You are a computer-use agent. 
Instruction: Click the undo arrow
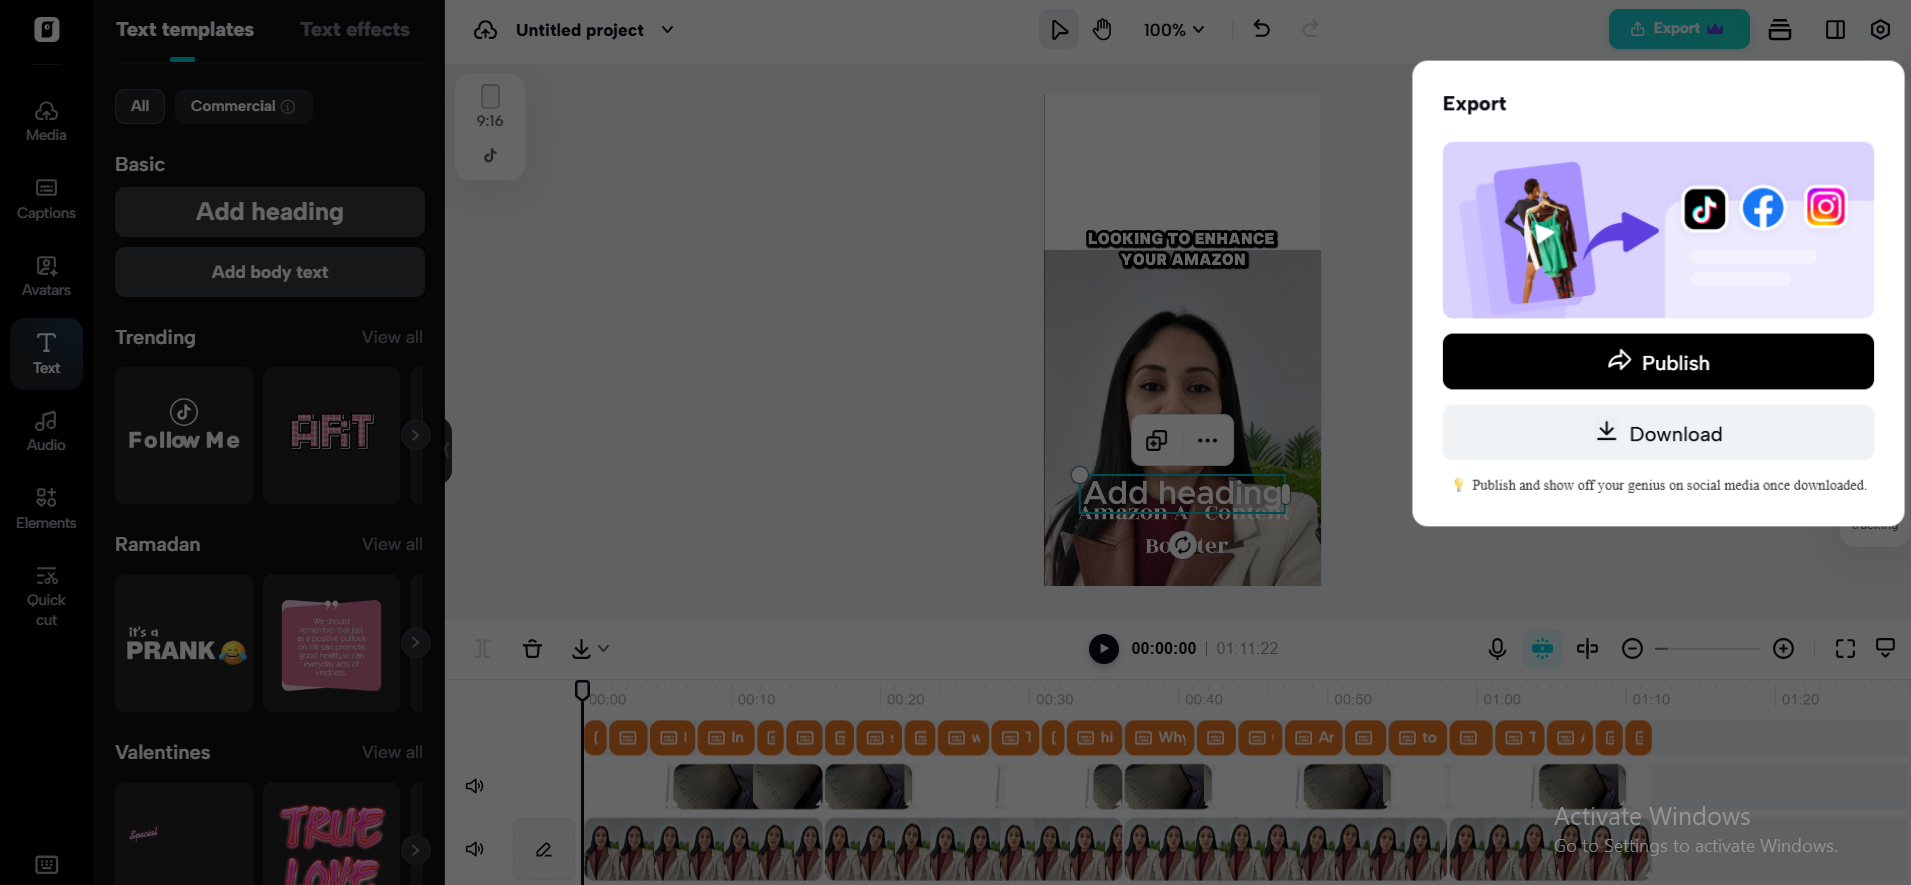1261,29
